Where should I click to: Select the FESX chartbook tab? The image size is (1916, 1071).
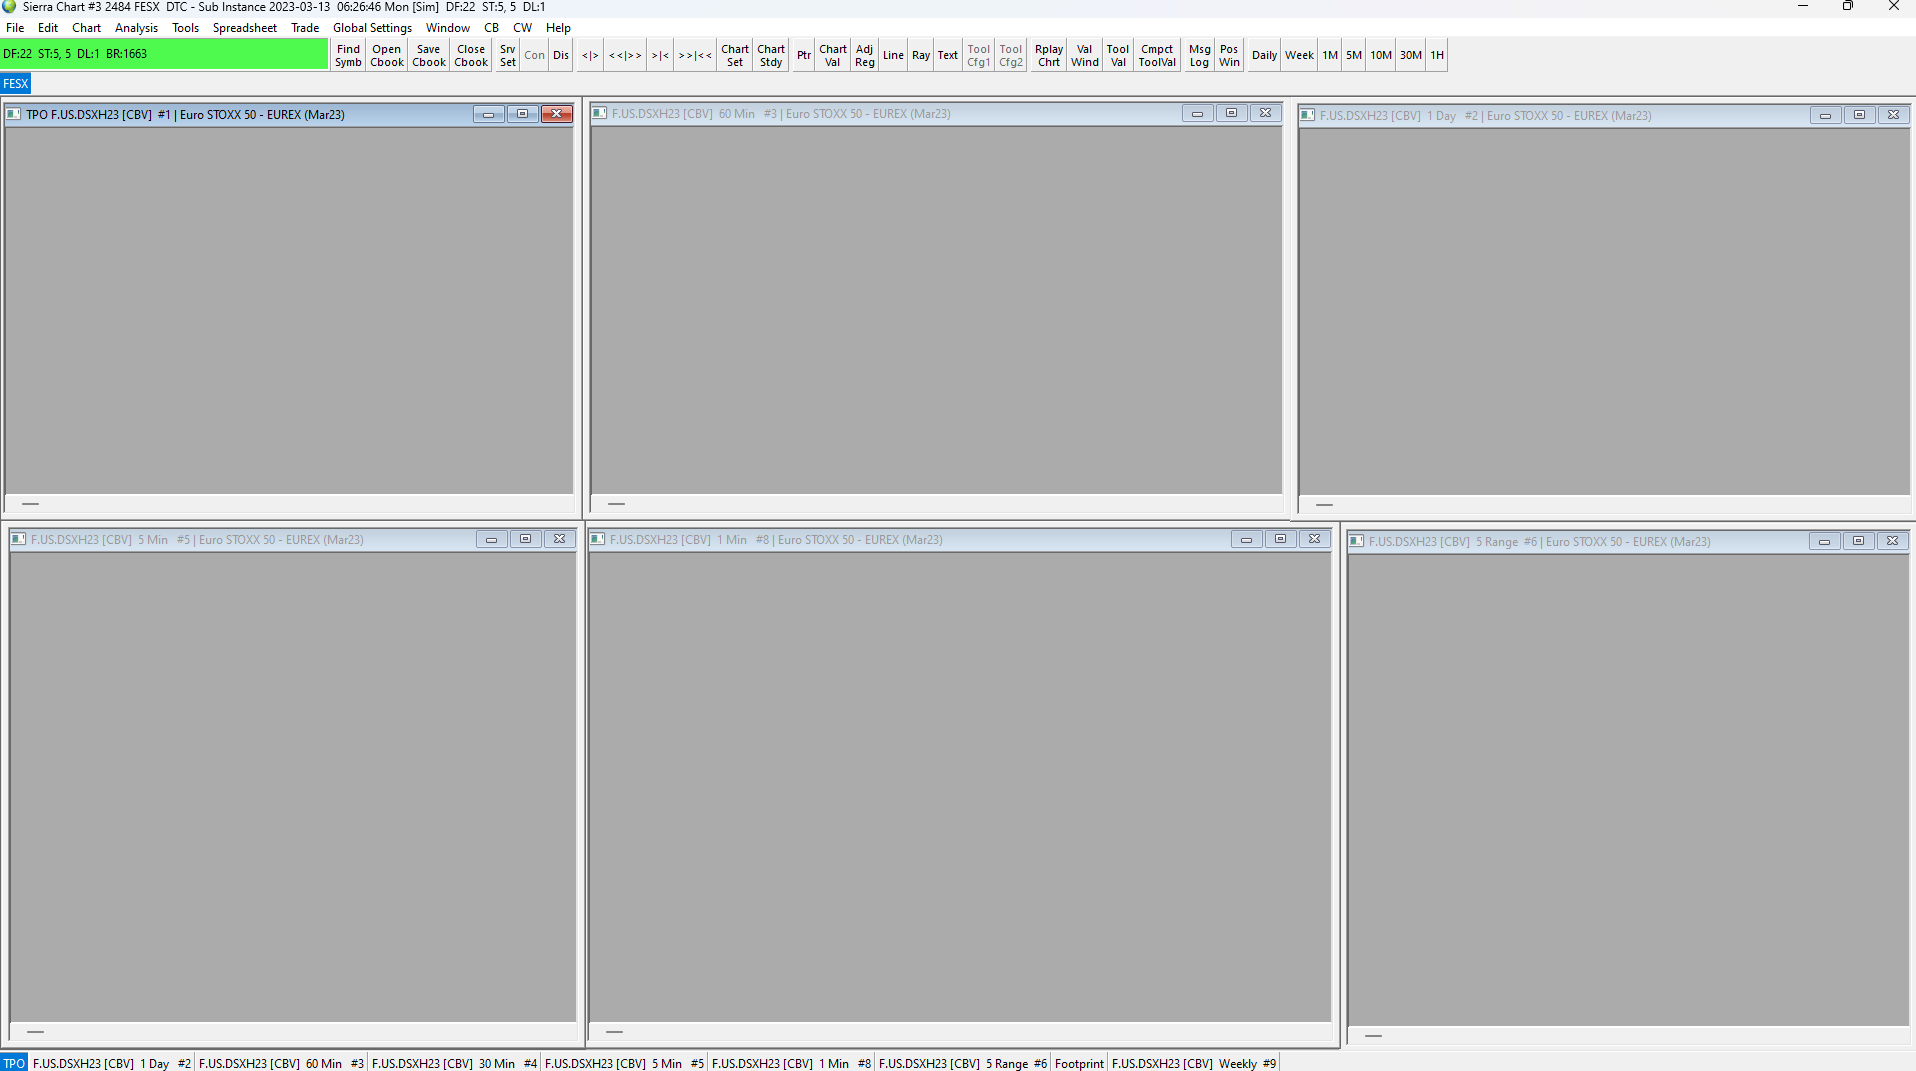(16, 84)
